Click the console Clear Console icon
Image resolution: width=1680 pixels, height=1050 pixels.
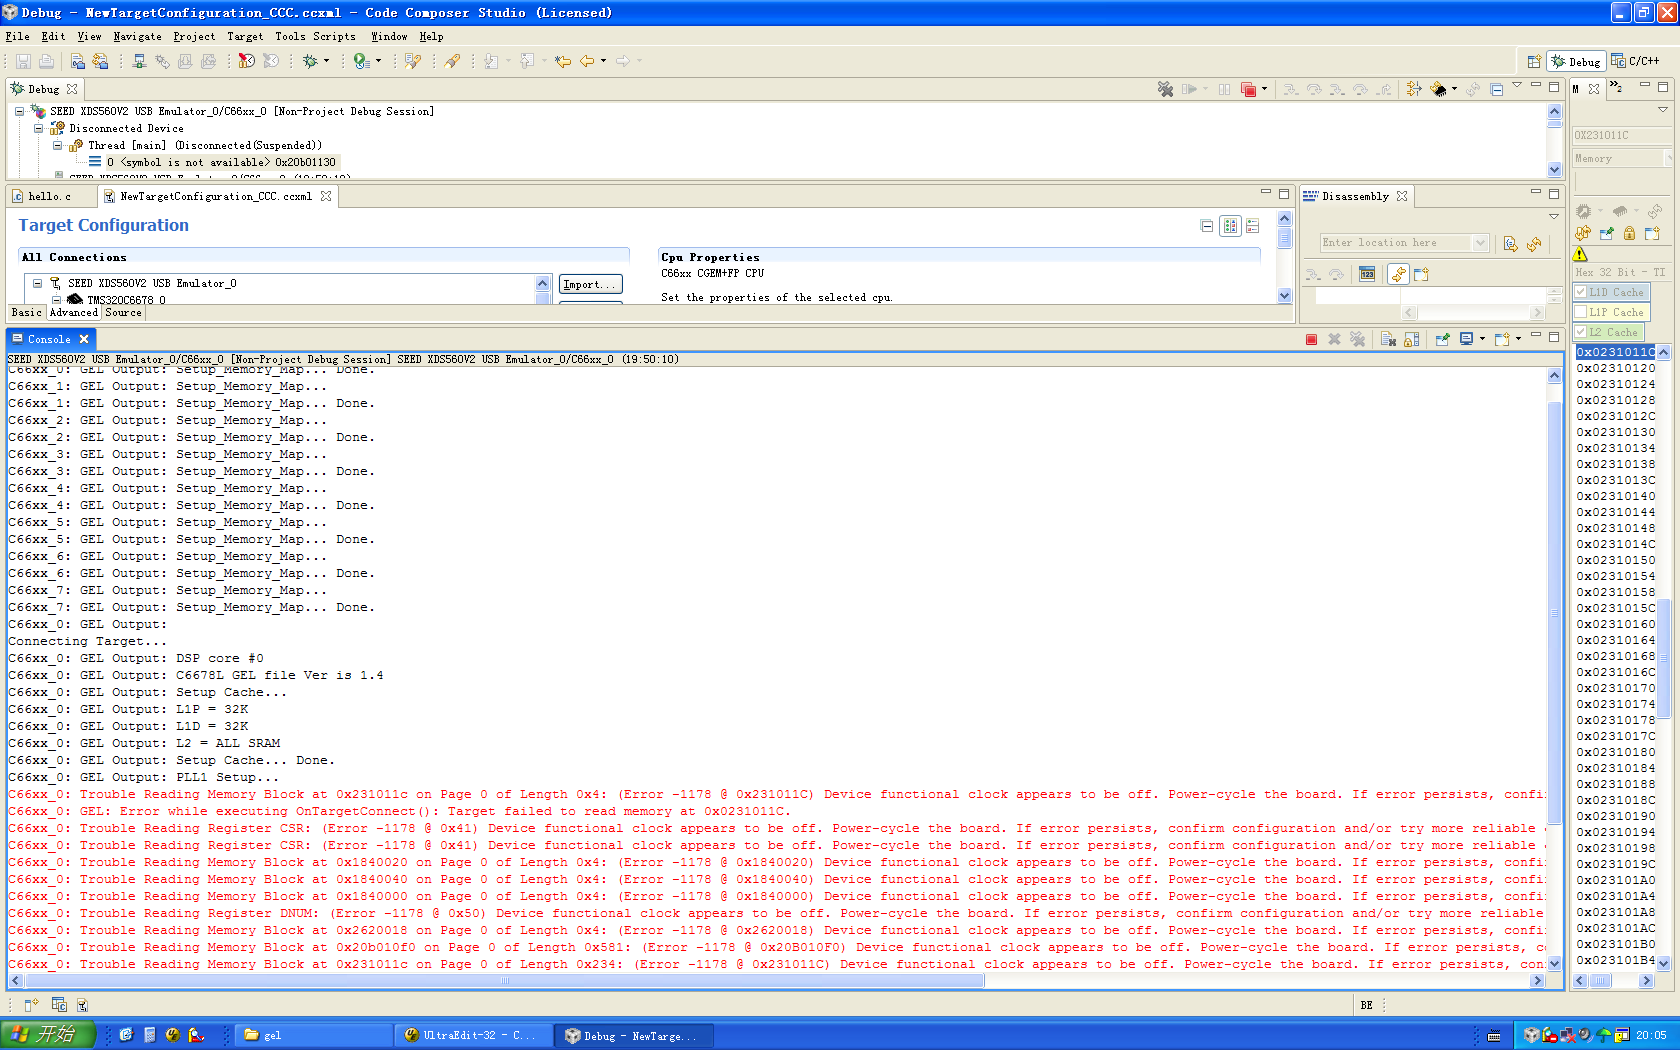pyautogui.click(x=1388, y=339)
